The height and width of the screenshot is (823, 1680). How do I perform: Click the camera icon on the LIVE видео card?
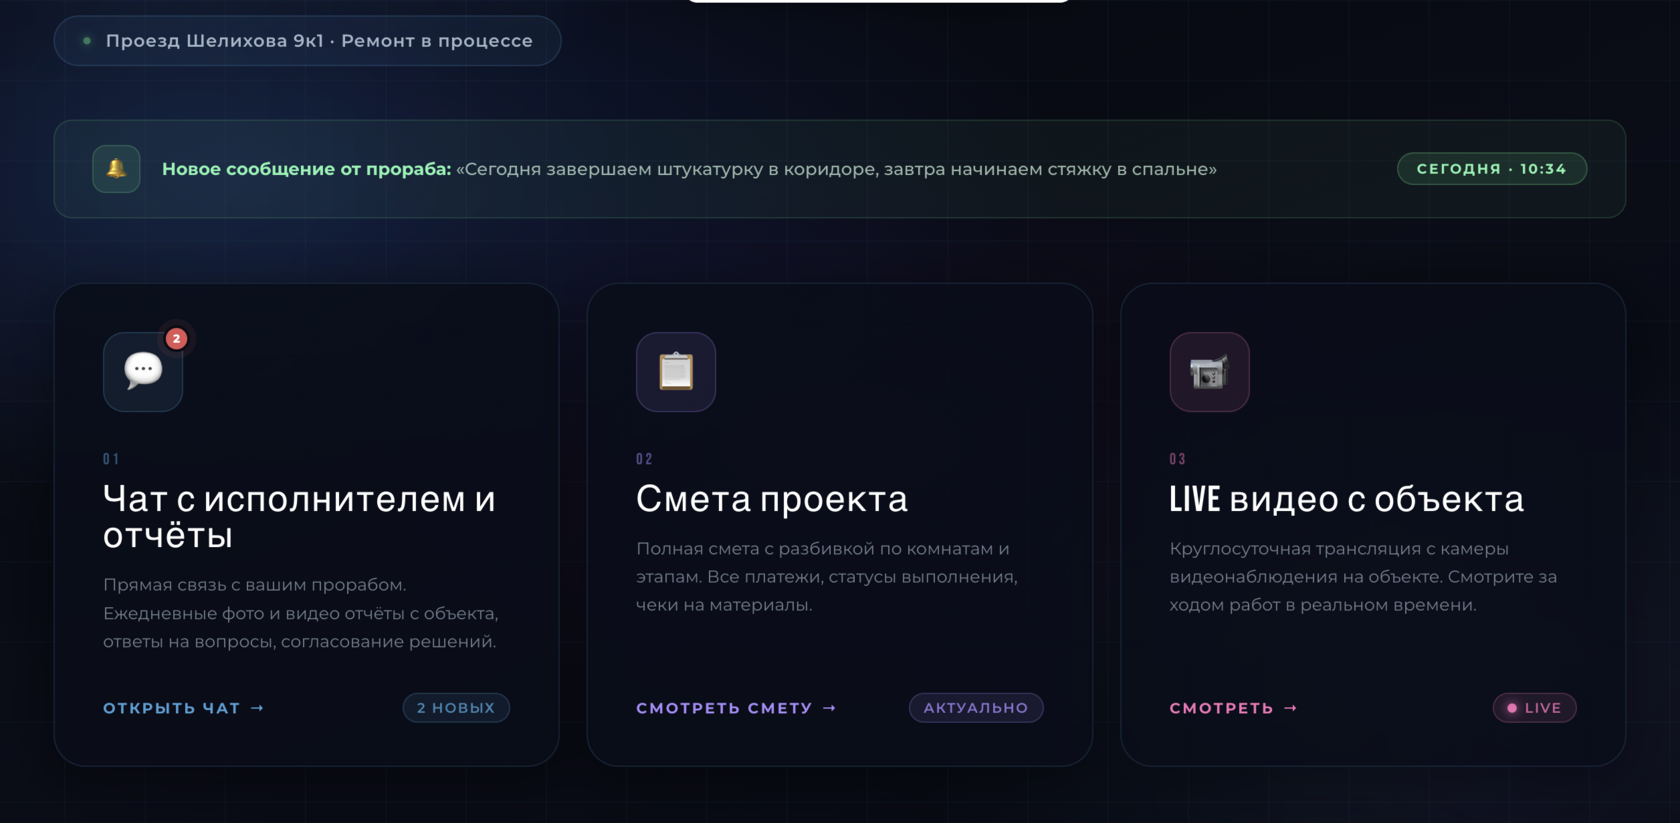(1209, 372)
